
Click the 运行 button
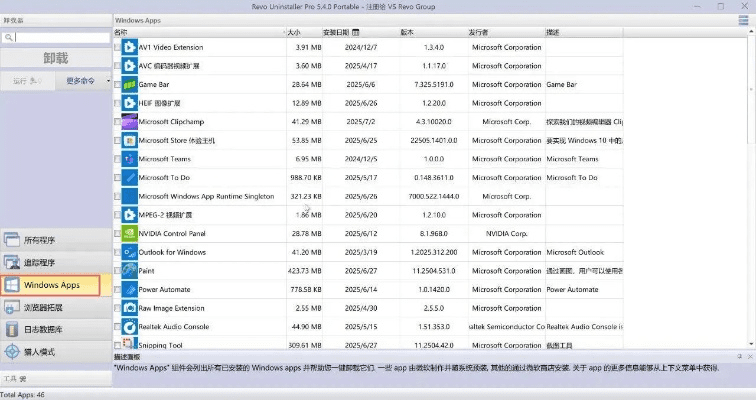click(28, 80)
